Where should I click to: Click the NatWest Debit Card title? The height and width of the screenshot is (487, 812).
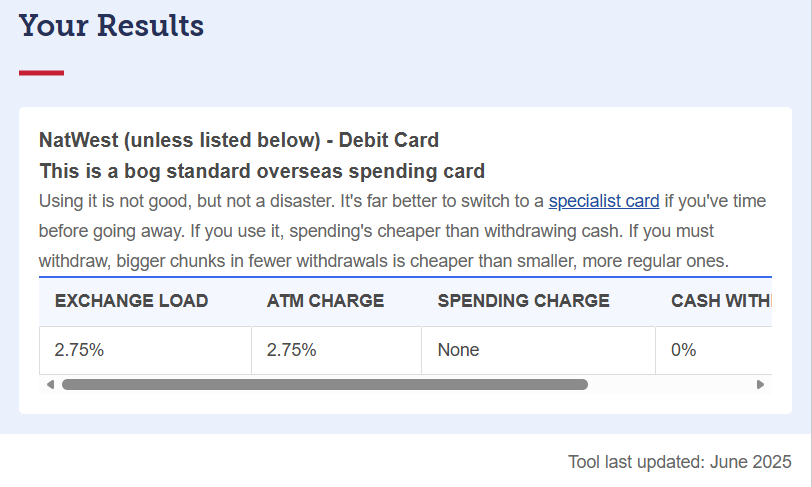coord(239,140)
